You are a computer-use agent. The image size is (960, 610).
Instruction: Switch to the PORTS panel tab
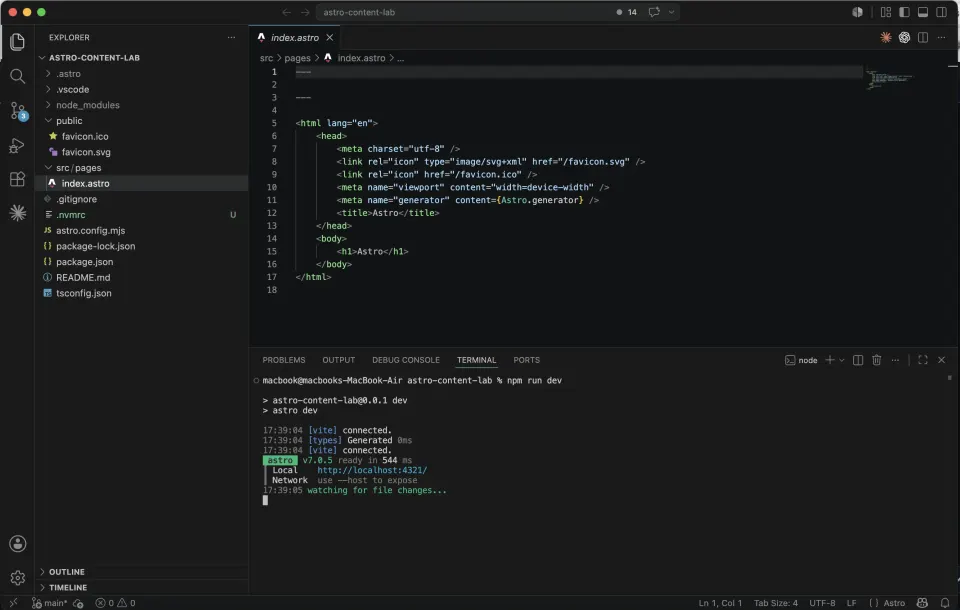pyautogui.click(x=527, y=360)
